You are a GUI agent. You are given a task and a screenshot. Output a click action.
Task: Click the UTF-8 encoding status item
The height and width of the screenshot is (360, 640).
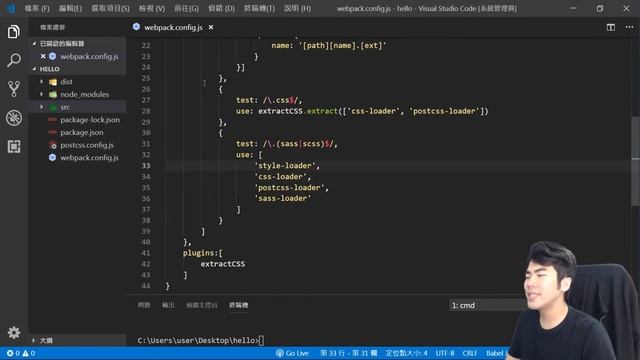coord(445,353)
